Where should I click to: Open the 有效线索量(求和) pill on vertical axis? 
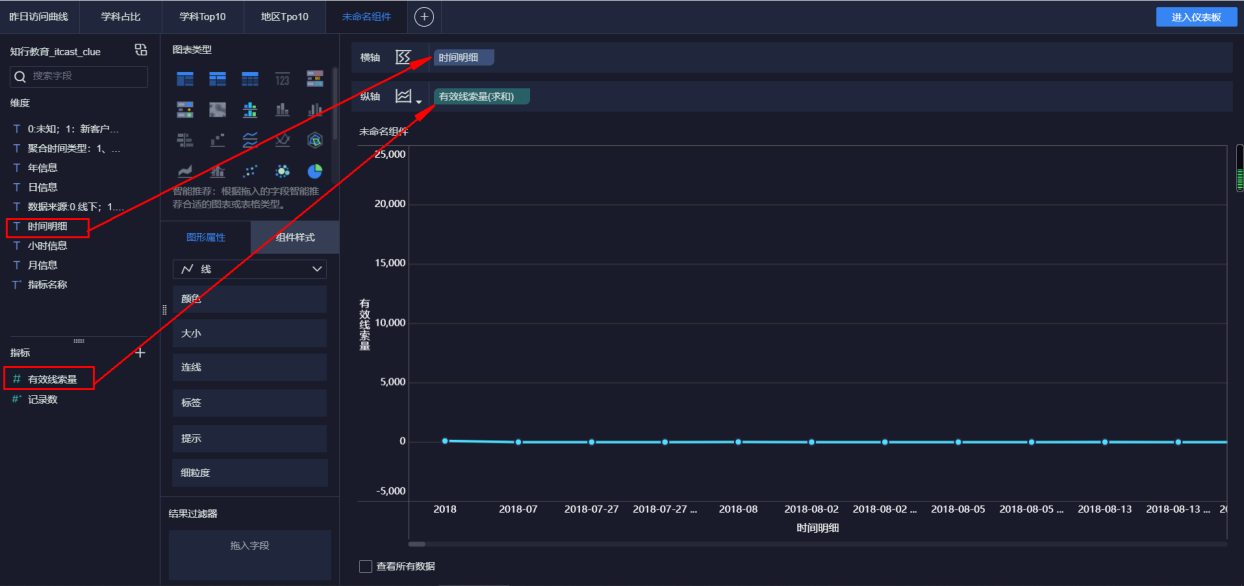click(481, 97)
